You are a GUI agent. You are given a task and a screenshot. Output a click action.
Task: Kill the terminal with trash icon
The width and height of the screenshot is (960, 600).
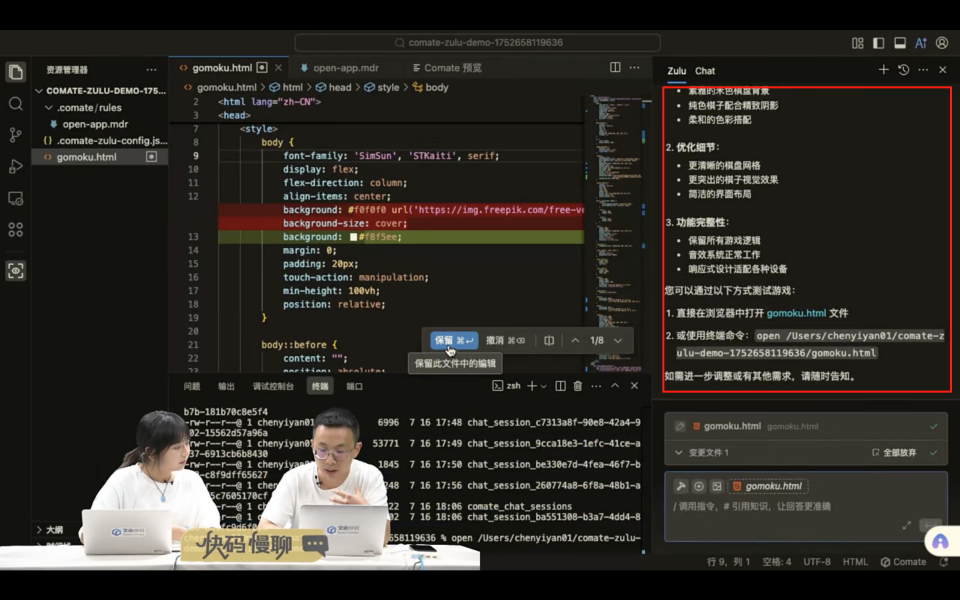coord(577,386)
